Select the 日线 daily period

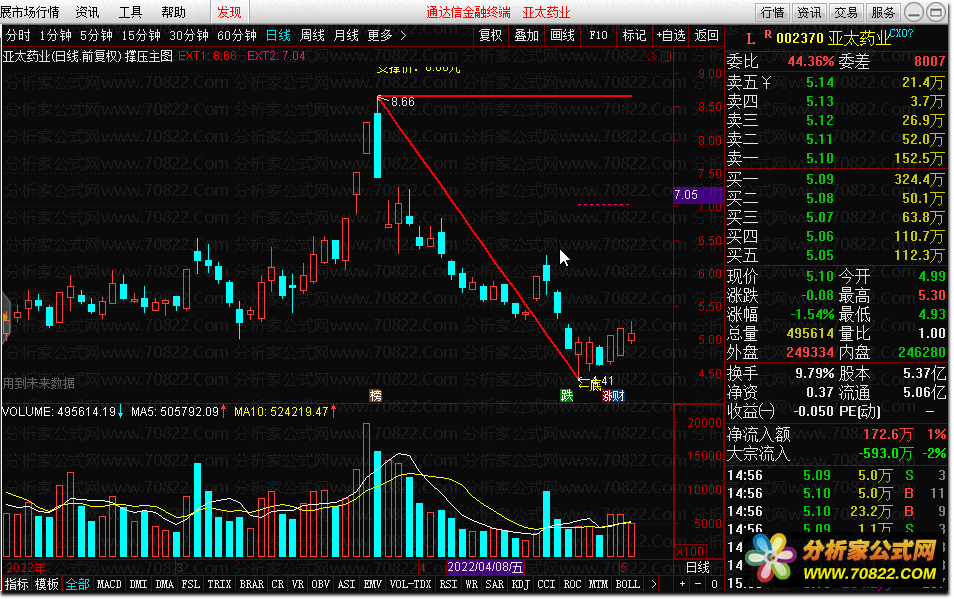pyautogui.click(x=278, y=36)
